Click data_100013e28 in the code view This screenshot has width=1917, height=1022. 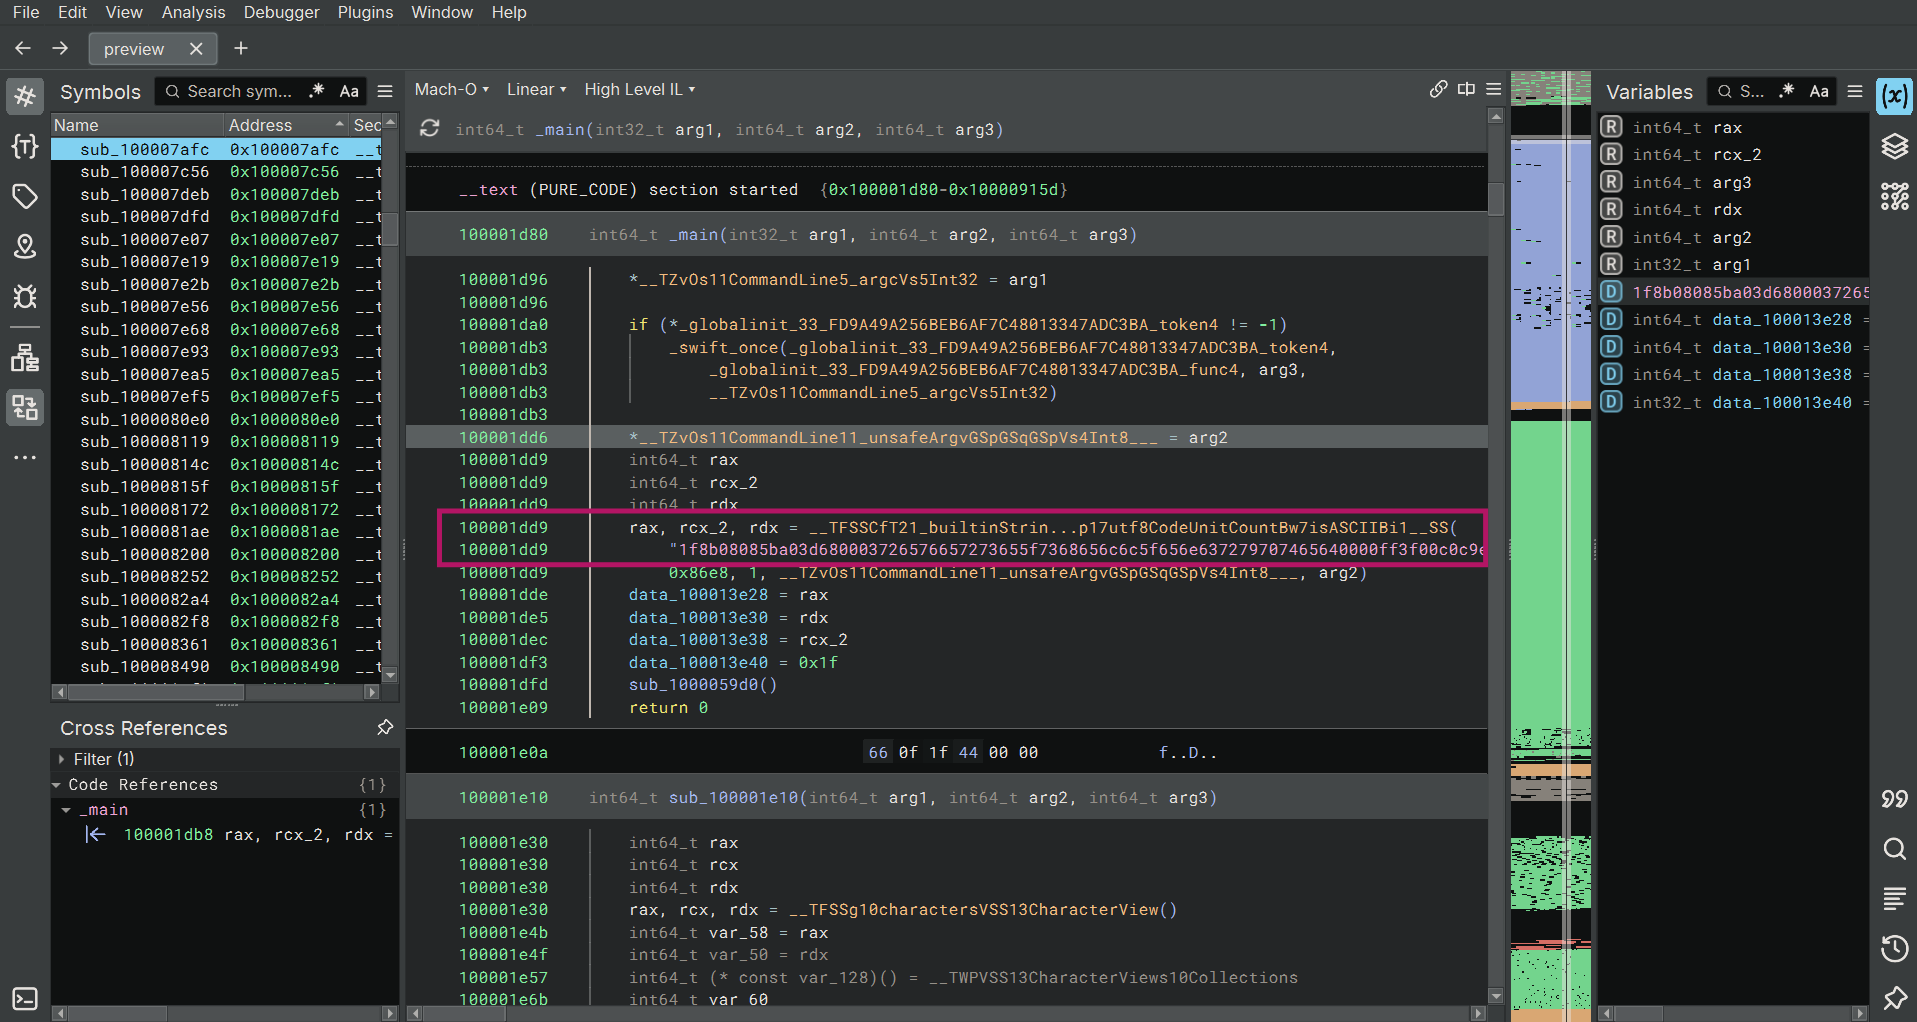[x=698, y=595]
